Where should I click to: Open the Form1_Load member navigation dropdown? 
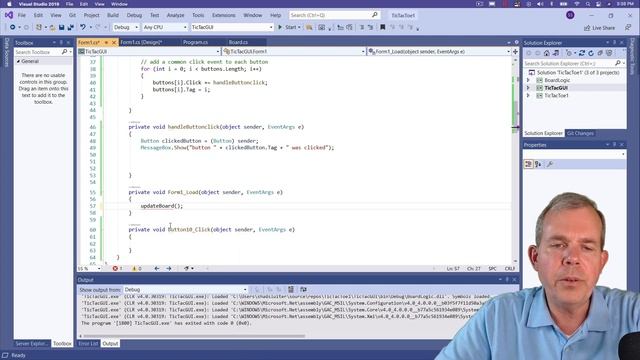click(439, 51)
